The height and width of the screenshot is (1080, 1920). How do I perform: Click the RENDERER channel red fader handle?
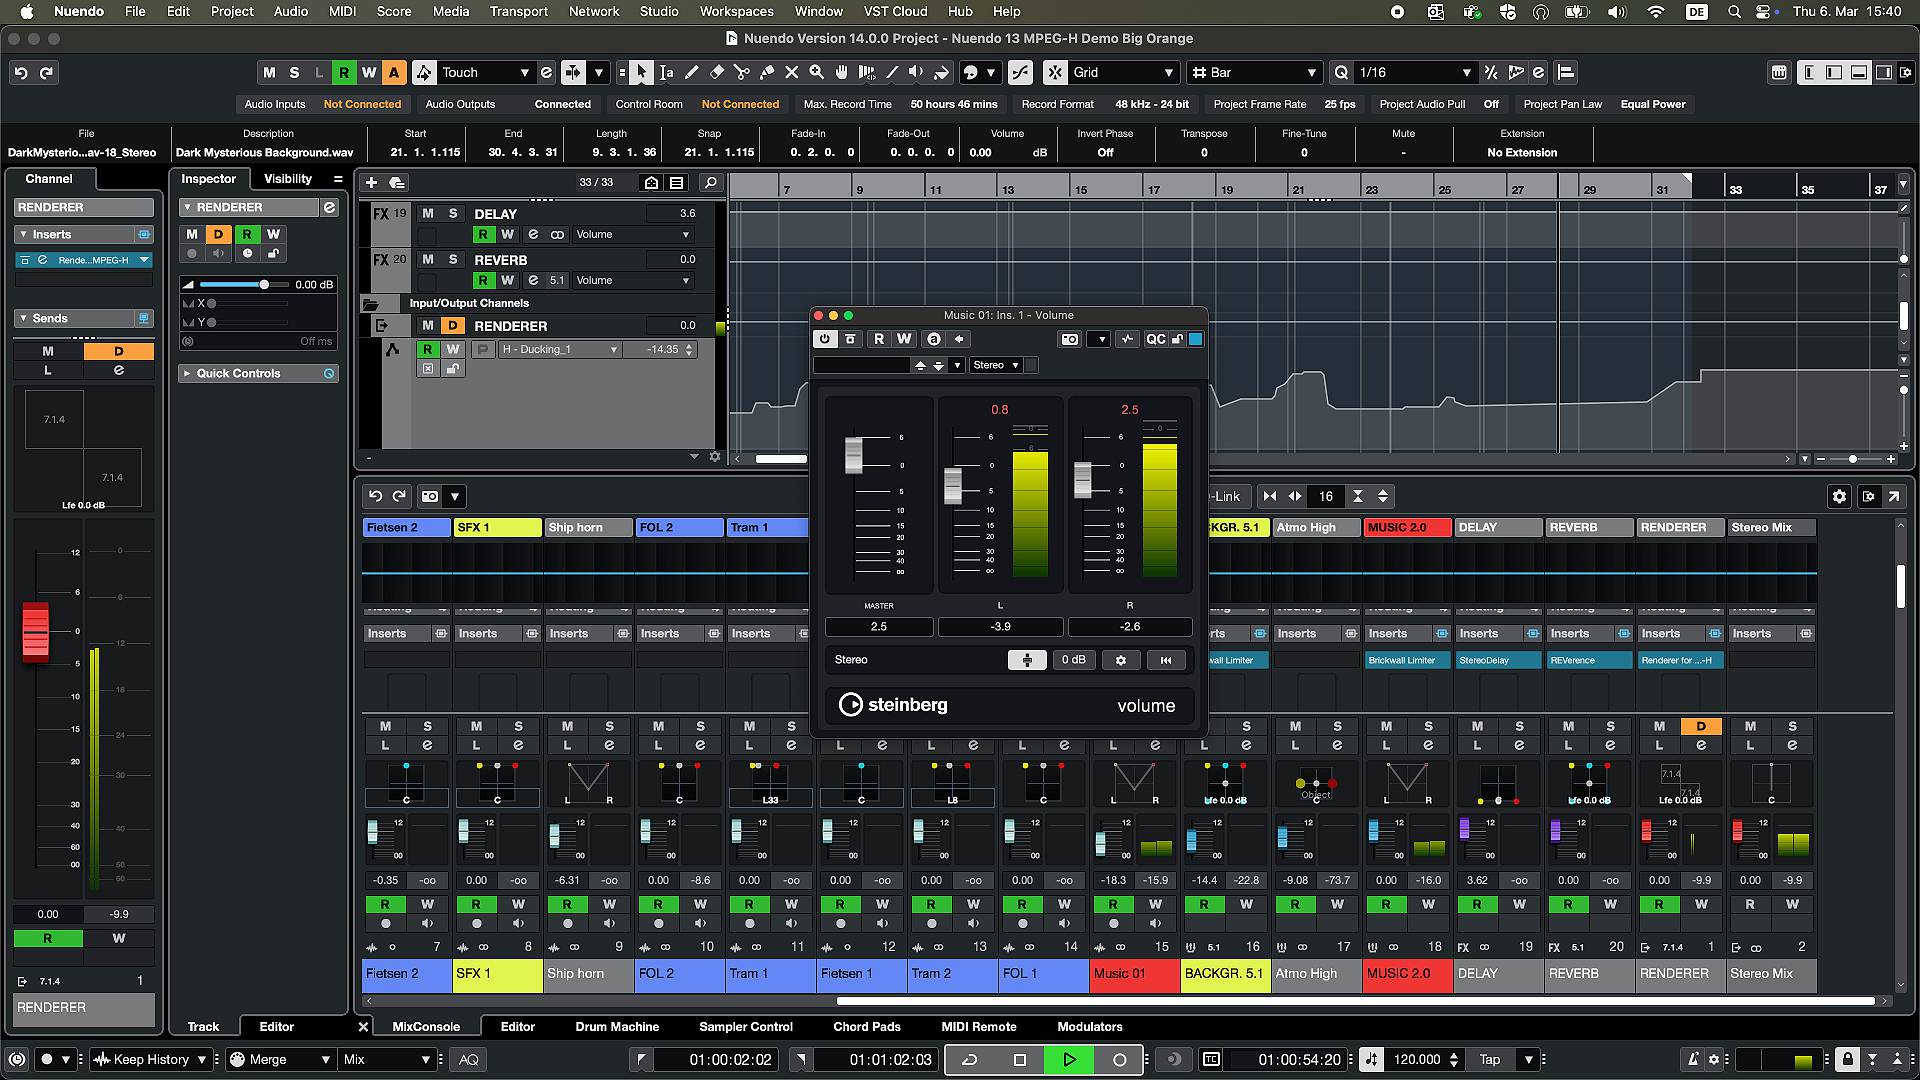point(35,632)
